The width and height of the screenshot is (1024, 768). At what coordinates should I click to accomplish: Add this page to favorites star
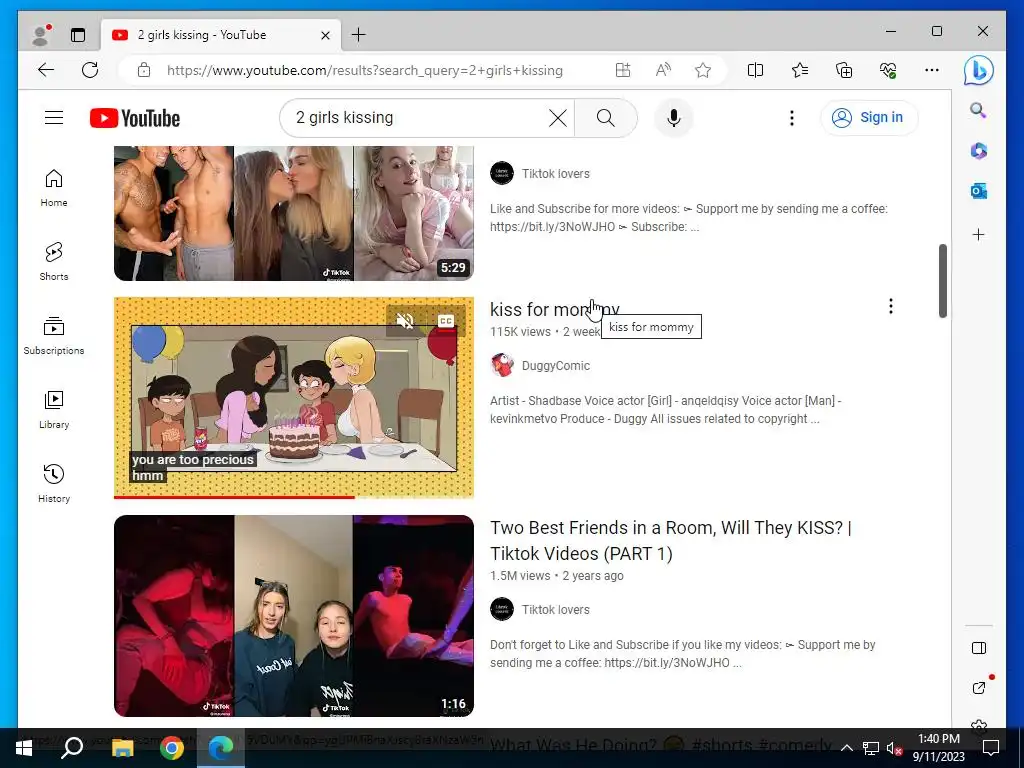pyautogui.click(x=703, y=71)
